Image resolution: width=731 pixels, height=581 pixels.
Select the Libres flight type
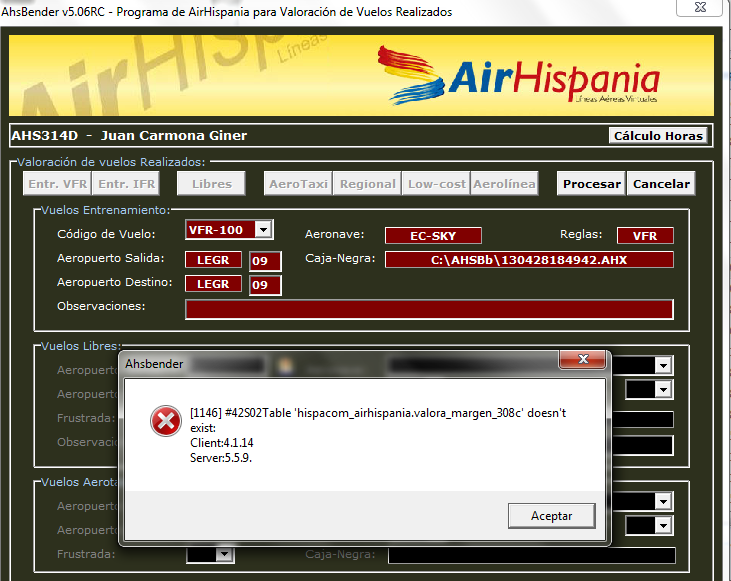[212, 184]
